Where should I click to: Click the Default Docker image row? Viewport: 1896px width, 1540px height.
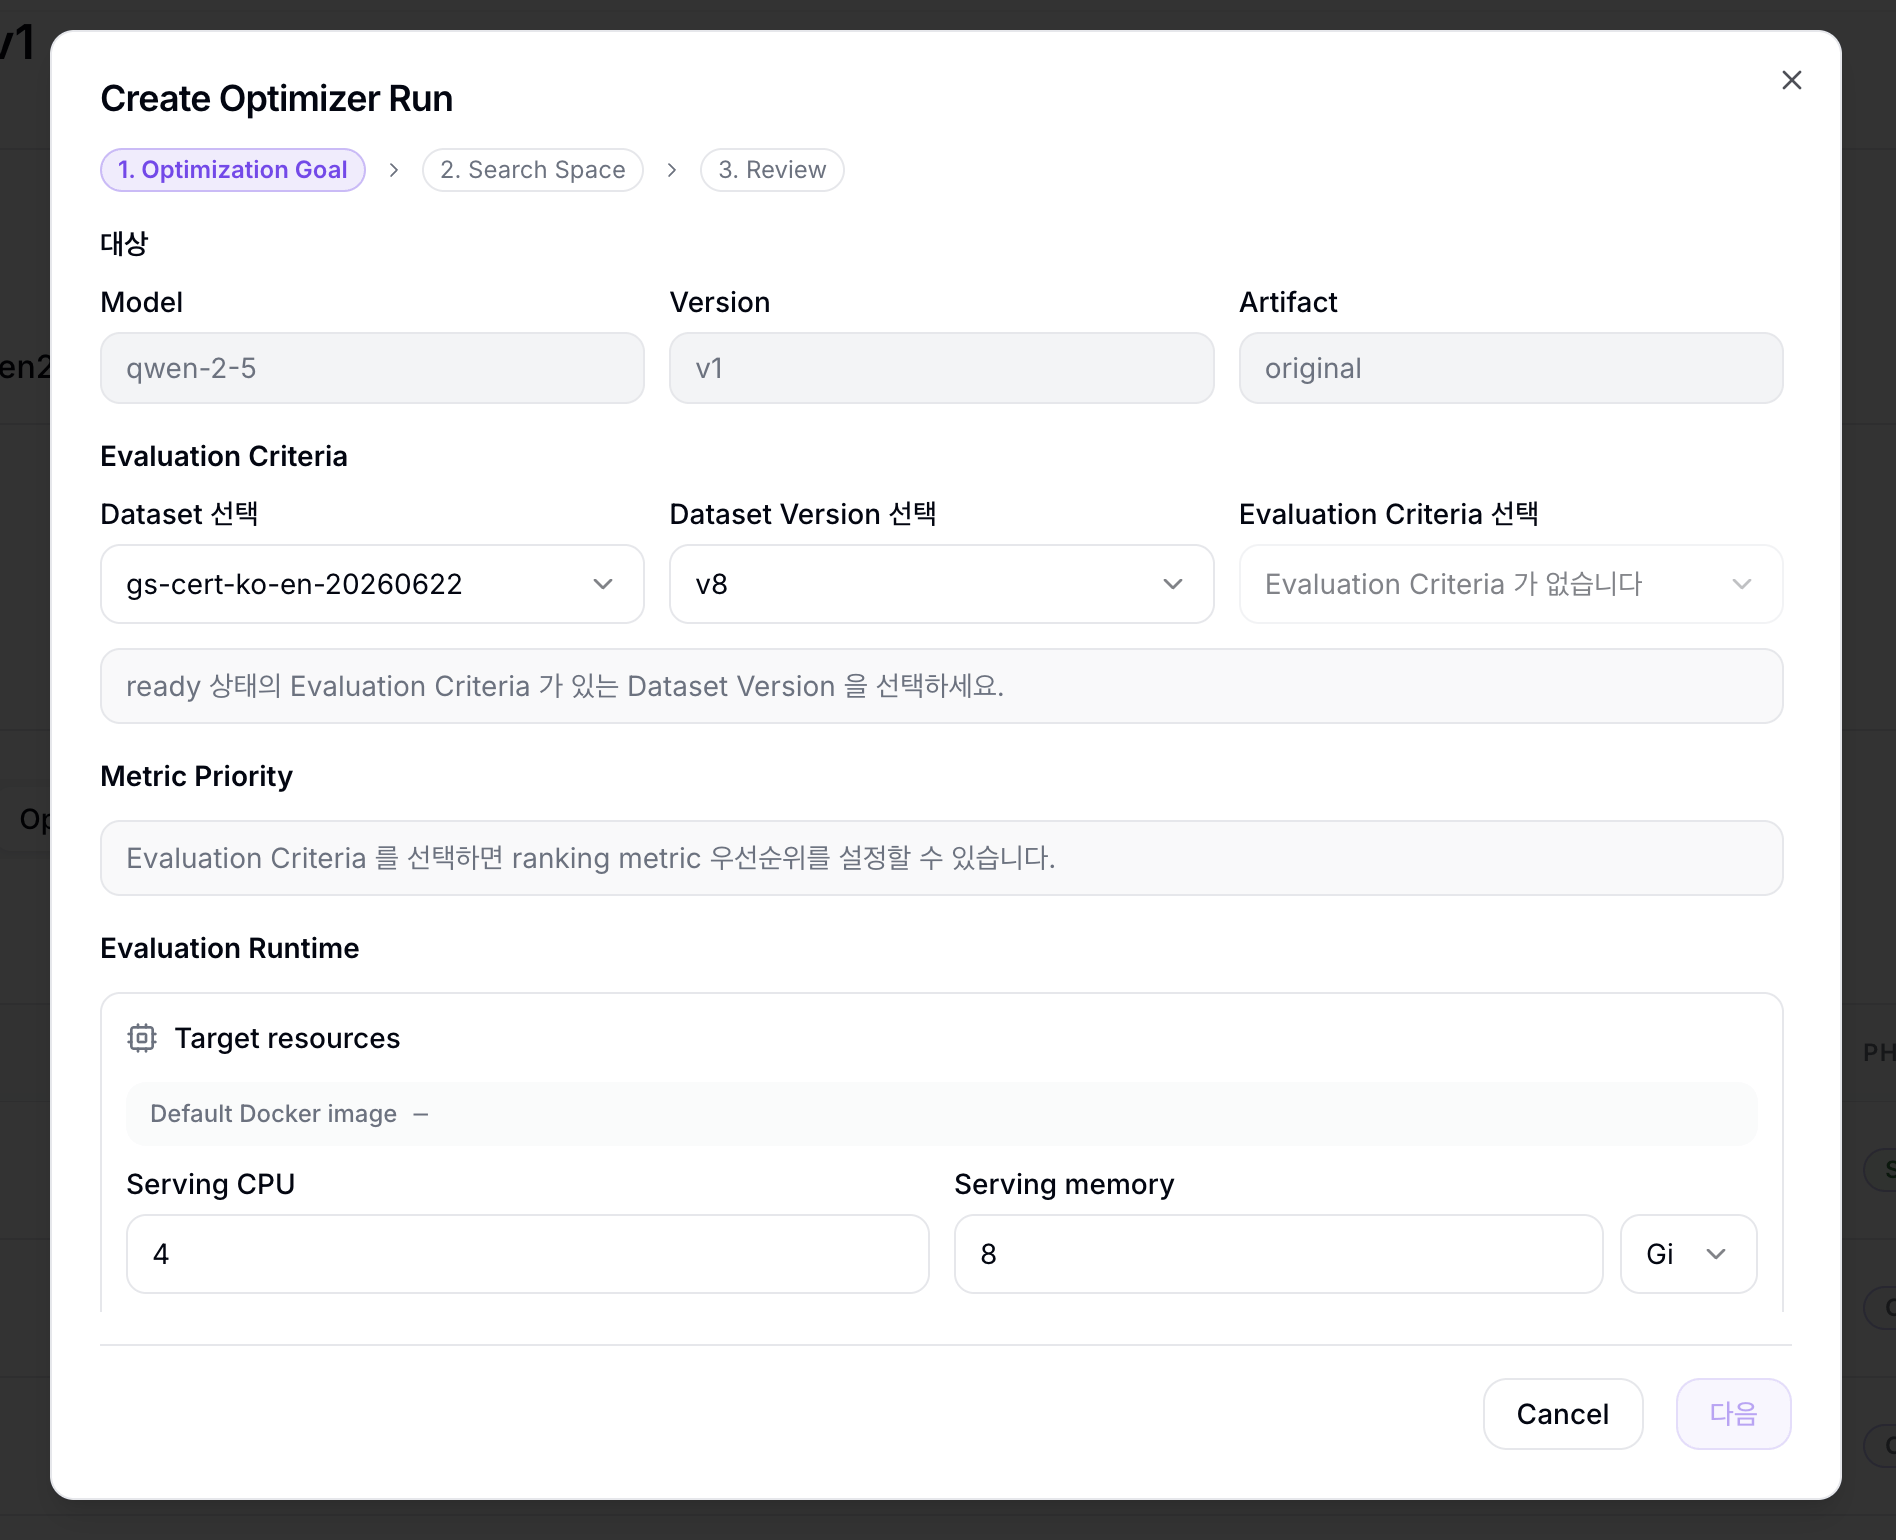point(941,1114)
